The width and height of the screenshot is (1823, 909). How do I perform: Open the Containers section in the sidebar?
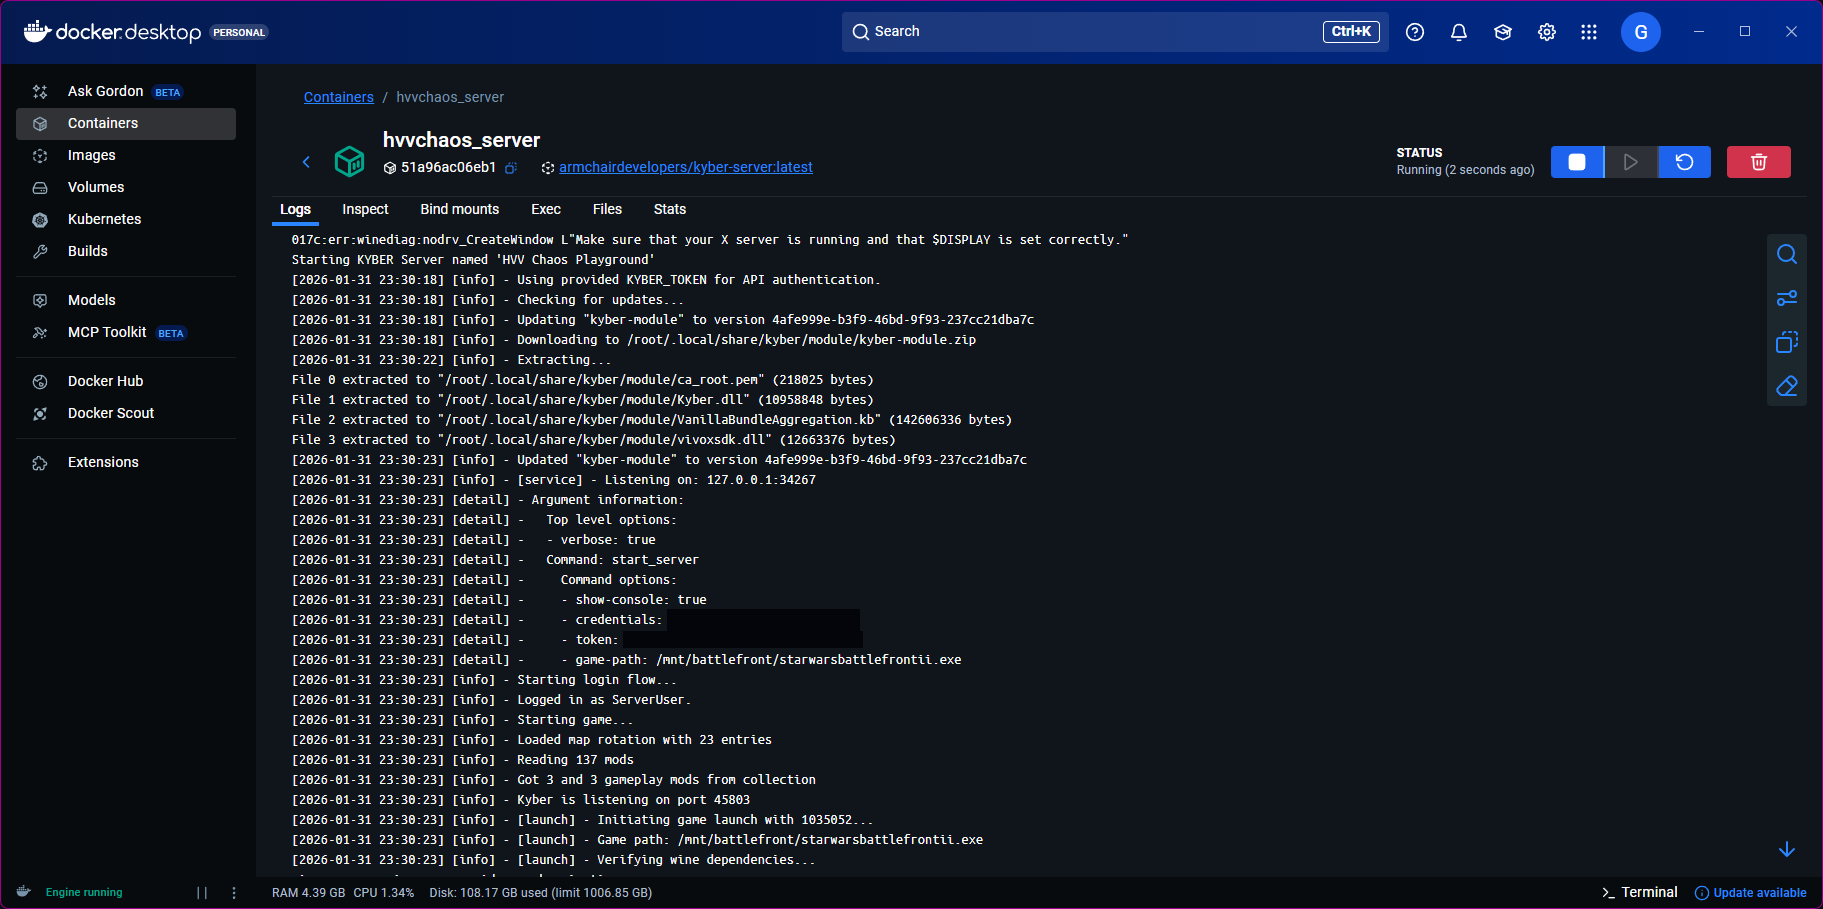click(x=126, y=123)
